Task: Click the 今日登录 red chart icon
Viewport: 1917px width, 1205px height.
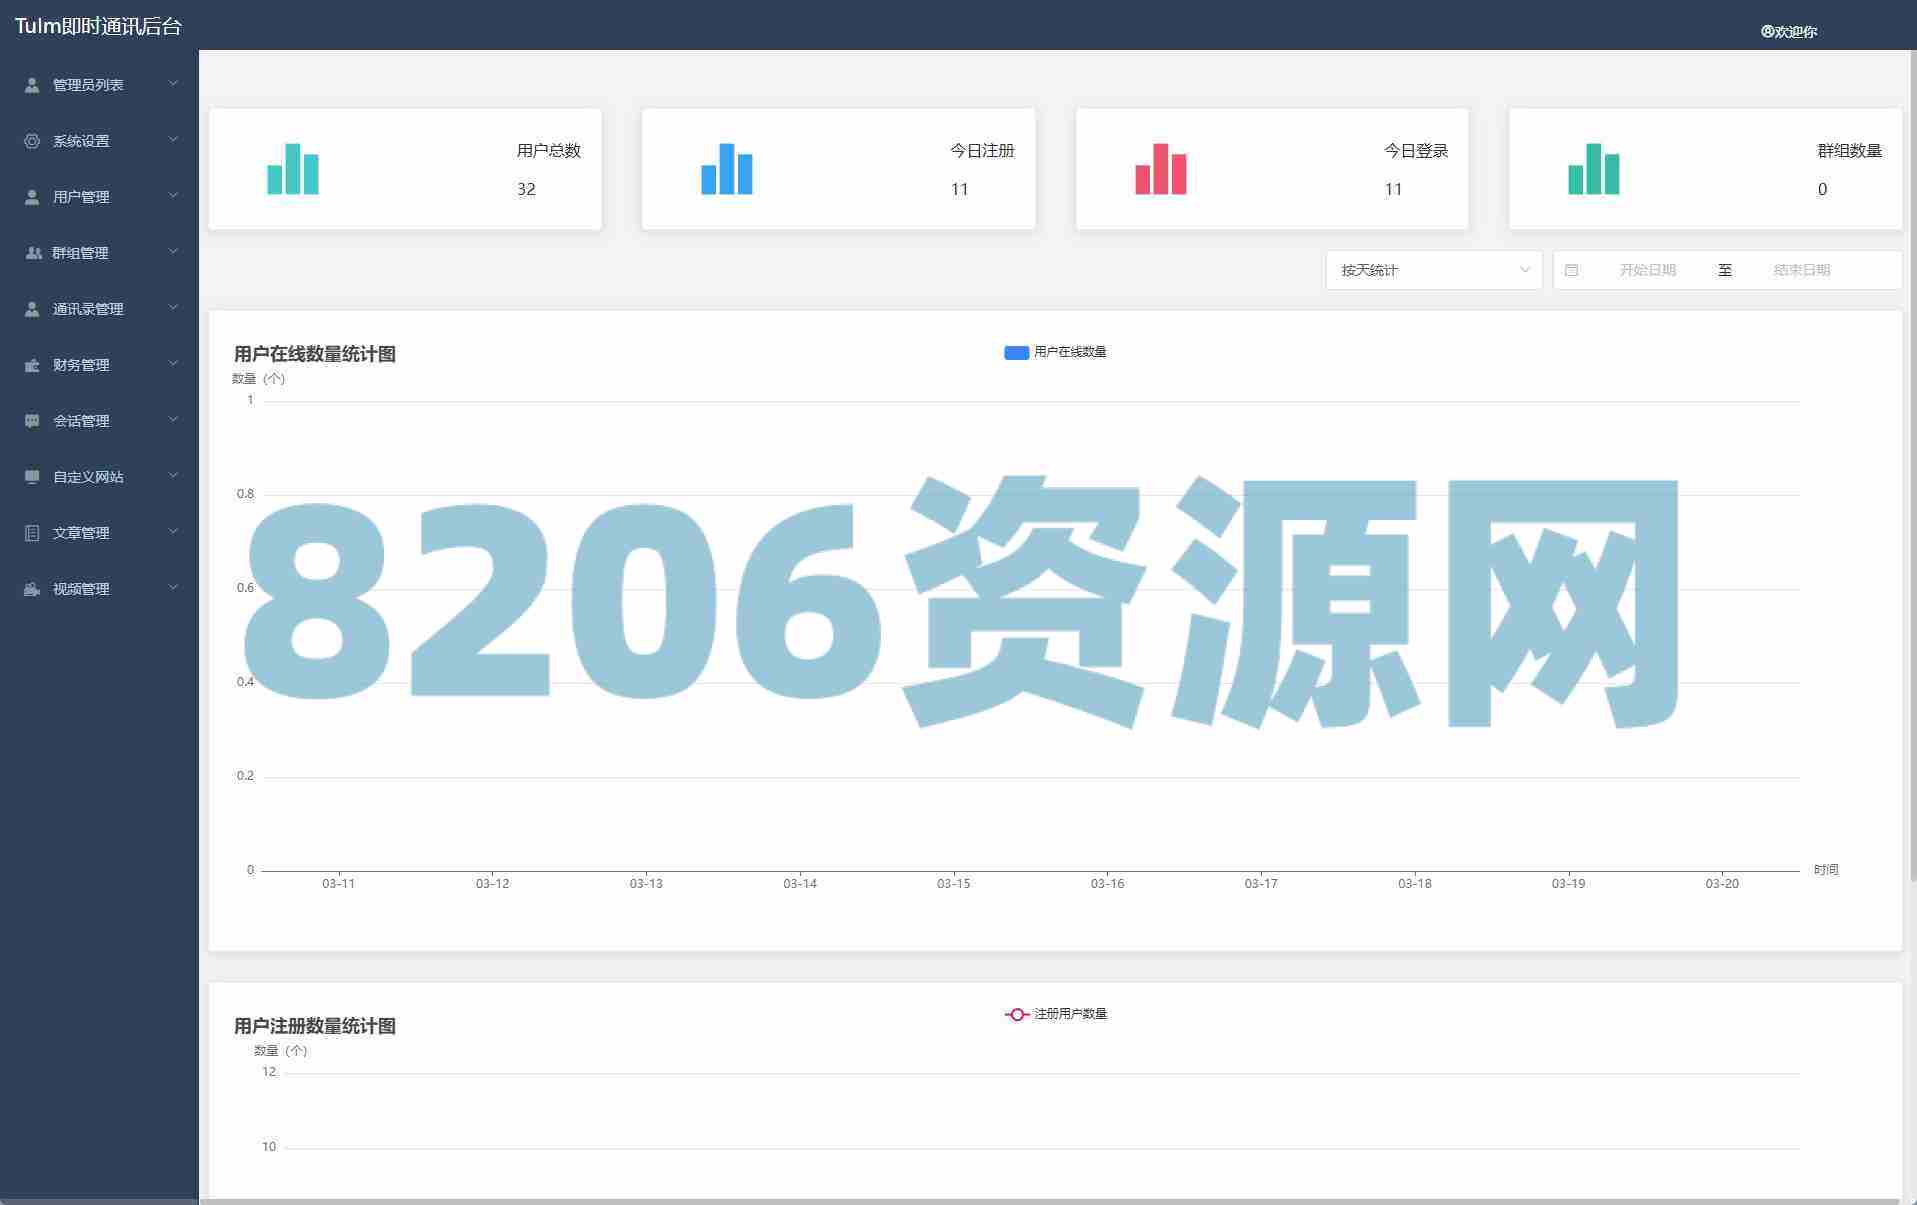Action: pos(1161,169)
